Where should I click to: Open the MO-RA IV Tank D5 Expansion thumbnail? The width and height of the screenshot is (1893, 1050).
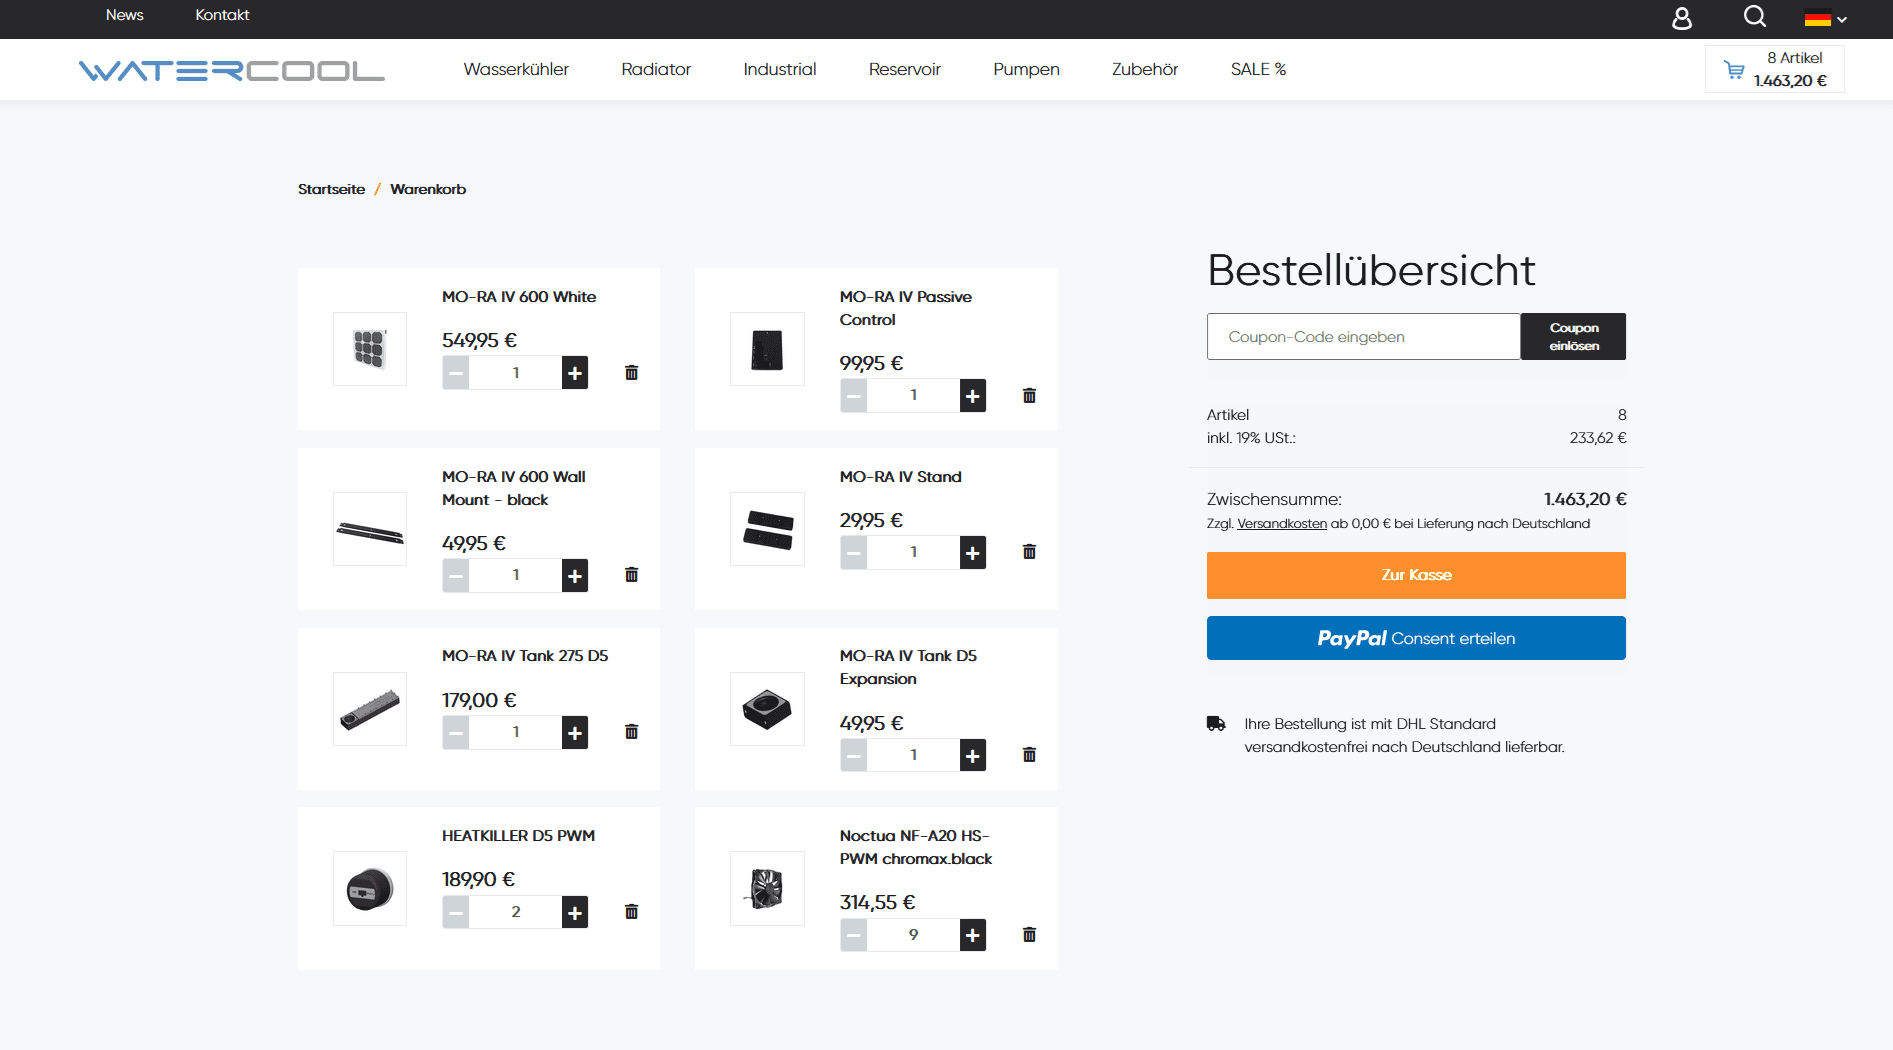pos(767,709)
